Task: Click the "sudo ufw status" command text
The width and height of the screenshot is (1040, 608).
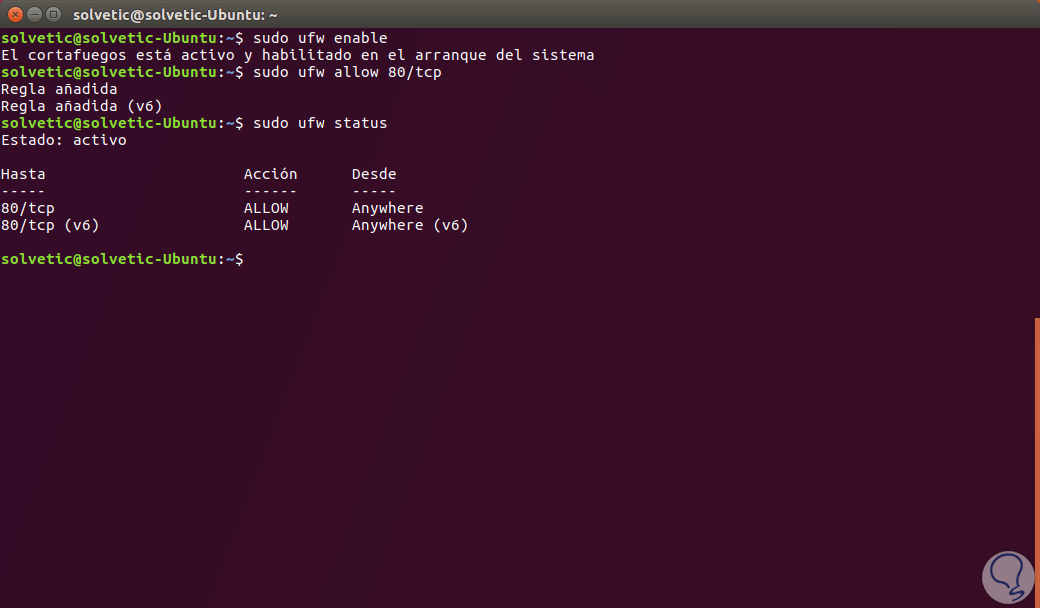Action: 320,123
